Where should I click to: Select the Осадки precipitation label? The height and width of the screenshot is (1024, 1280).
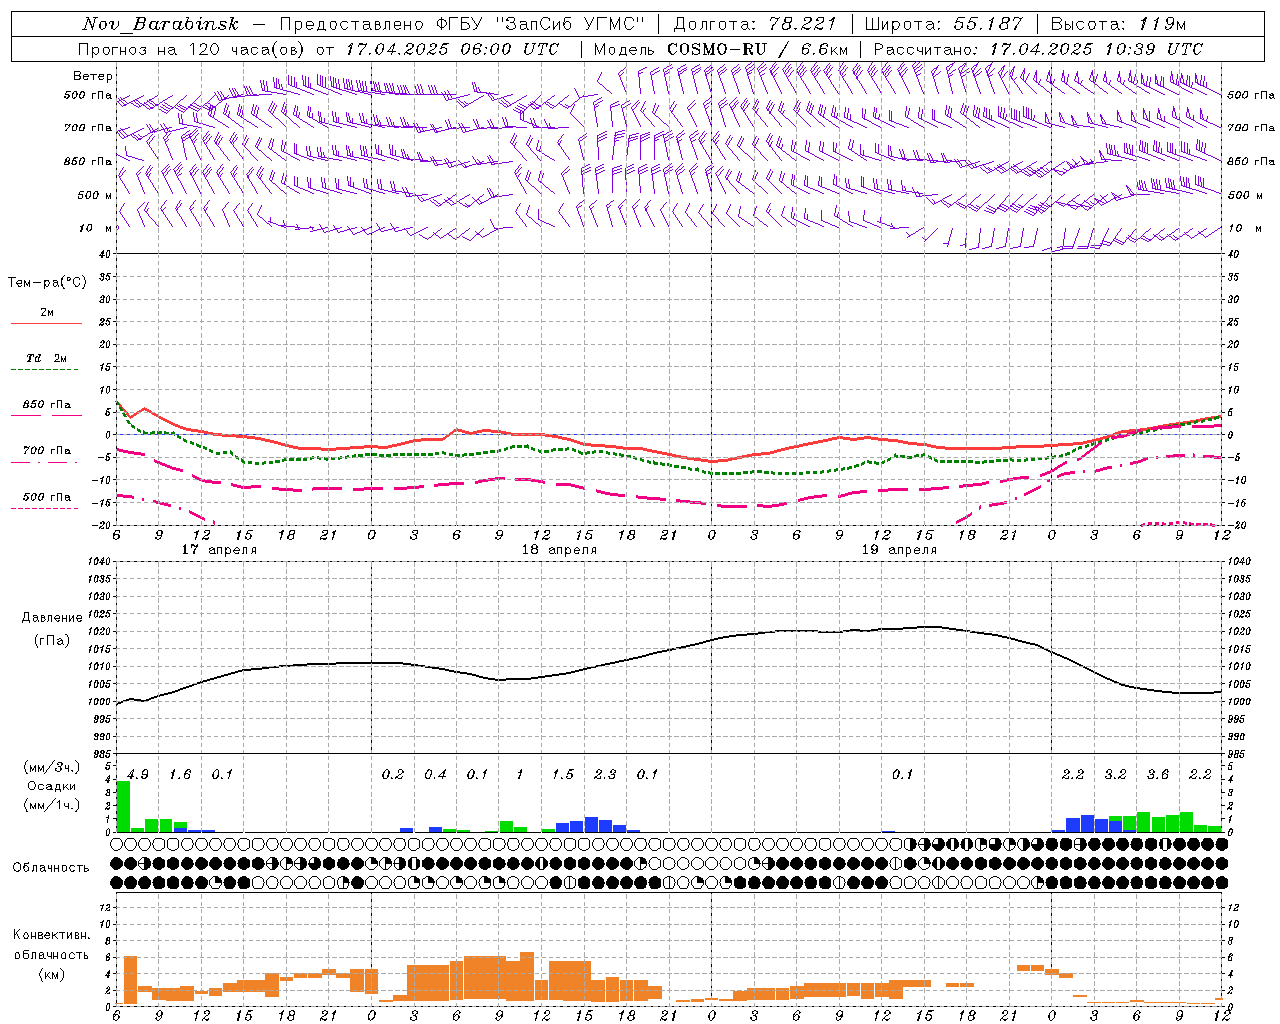52,786
